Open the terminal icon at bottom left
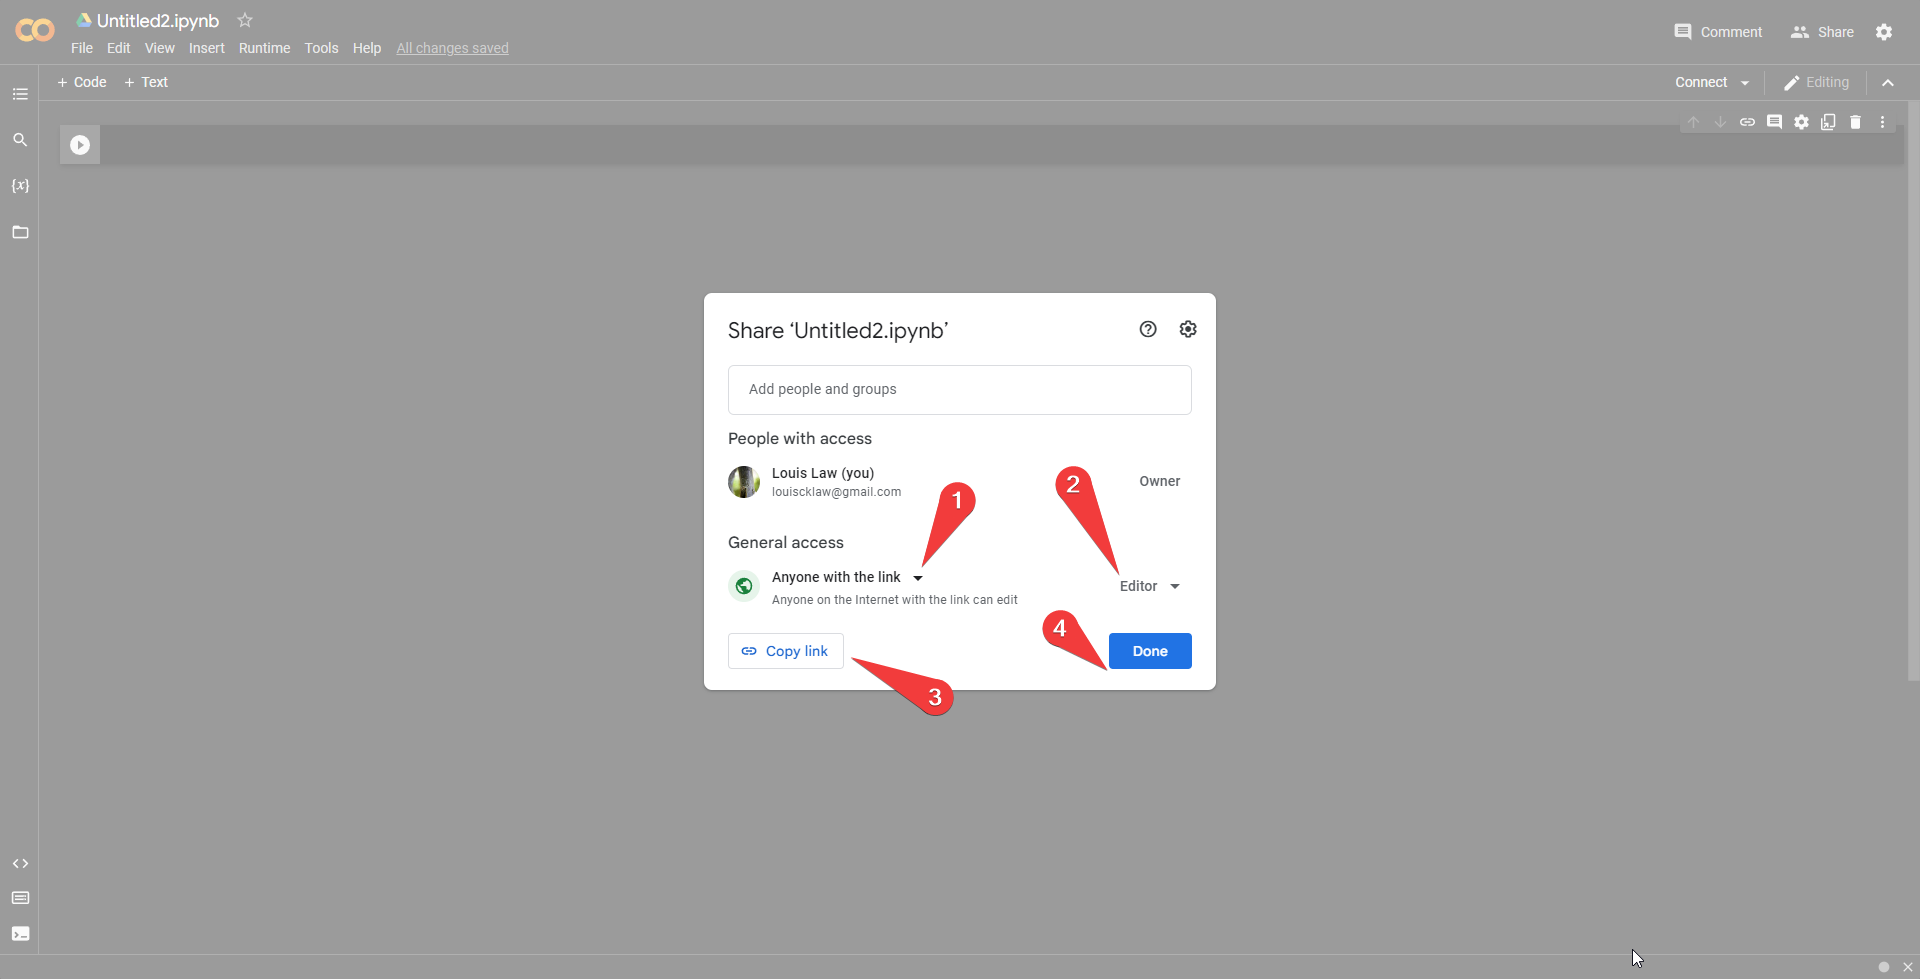 (x=20, y=933)
